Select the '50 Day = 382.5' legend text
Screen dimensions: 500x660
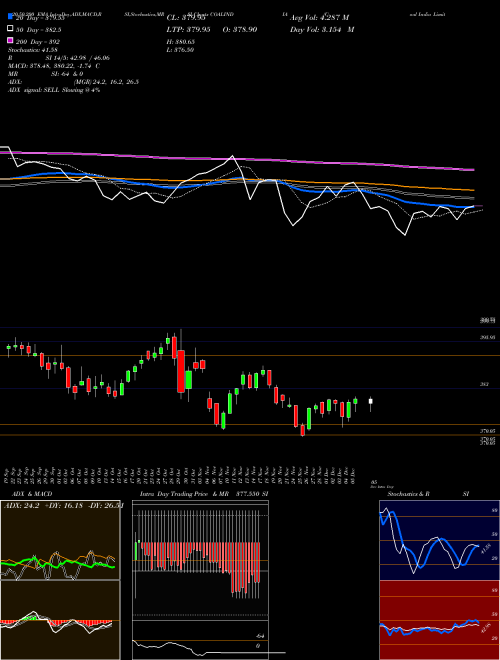point(38,29)
